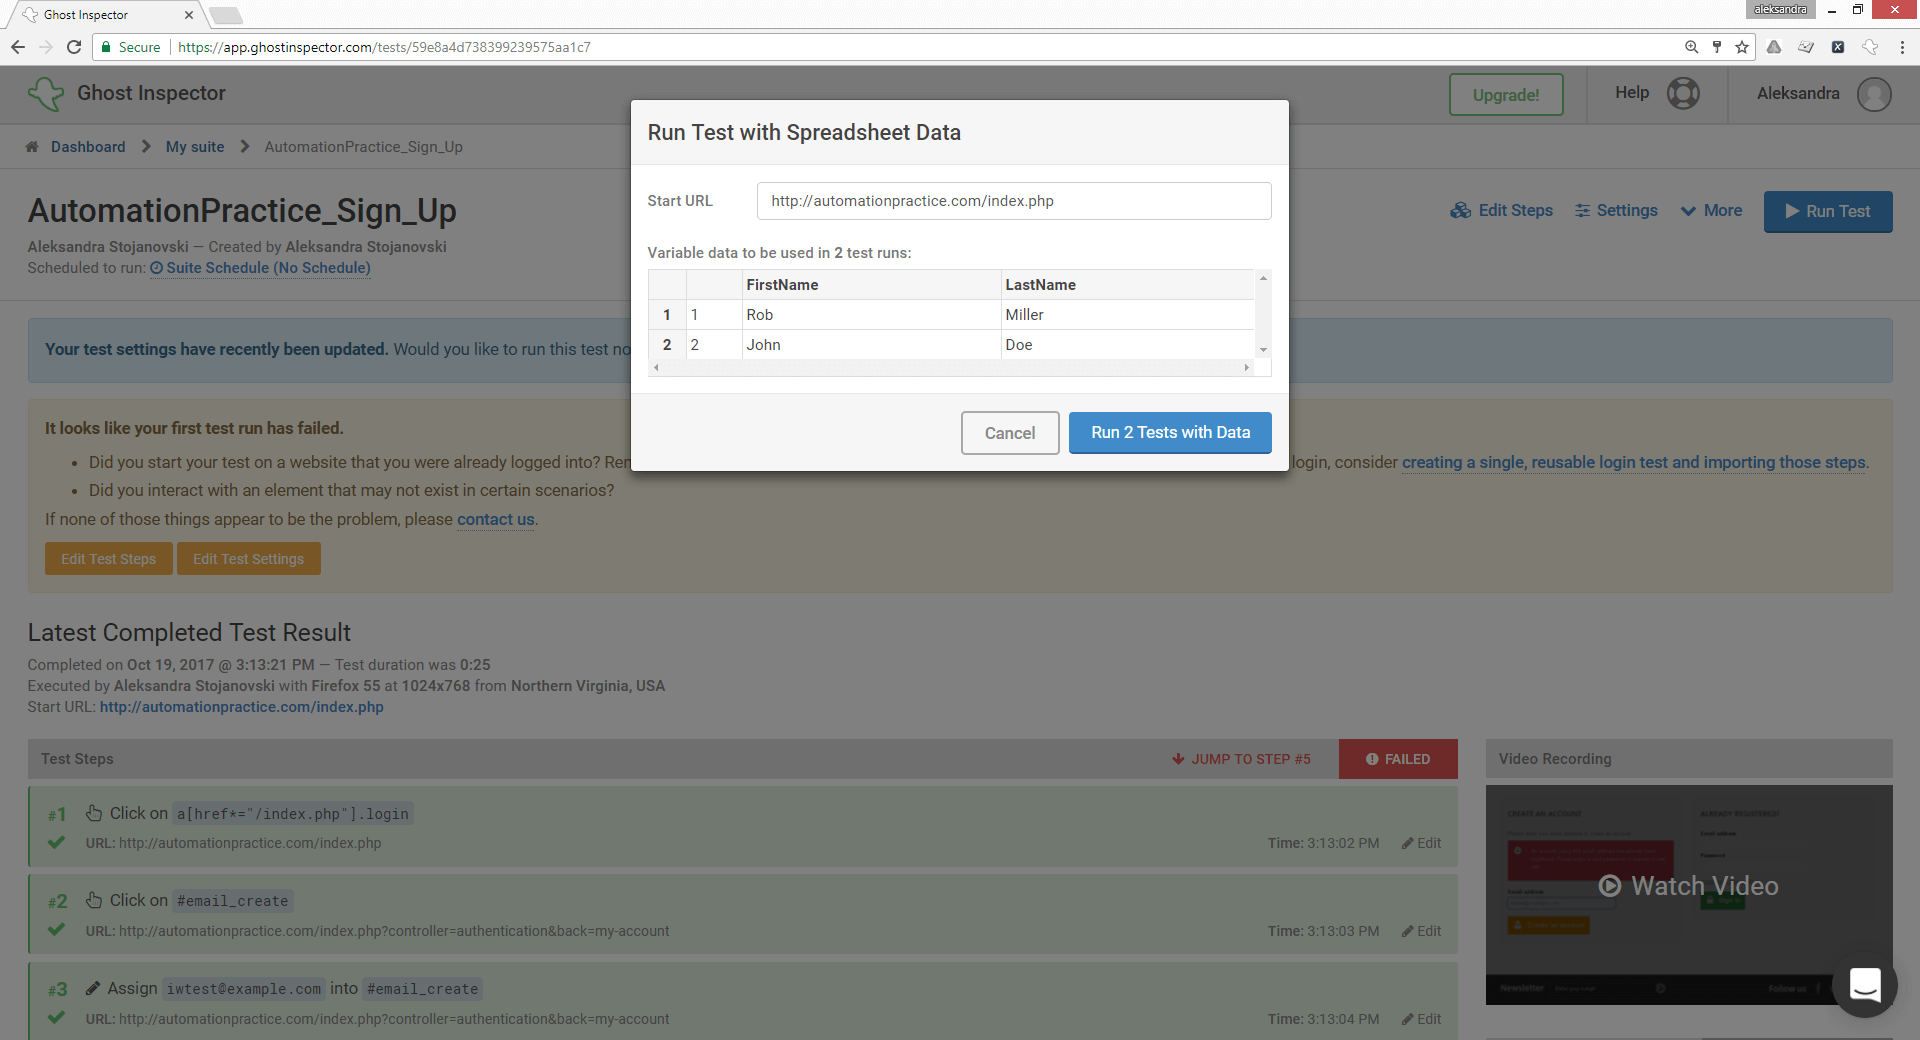
Task: Open the contact us link
Action: point(496,520)
